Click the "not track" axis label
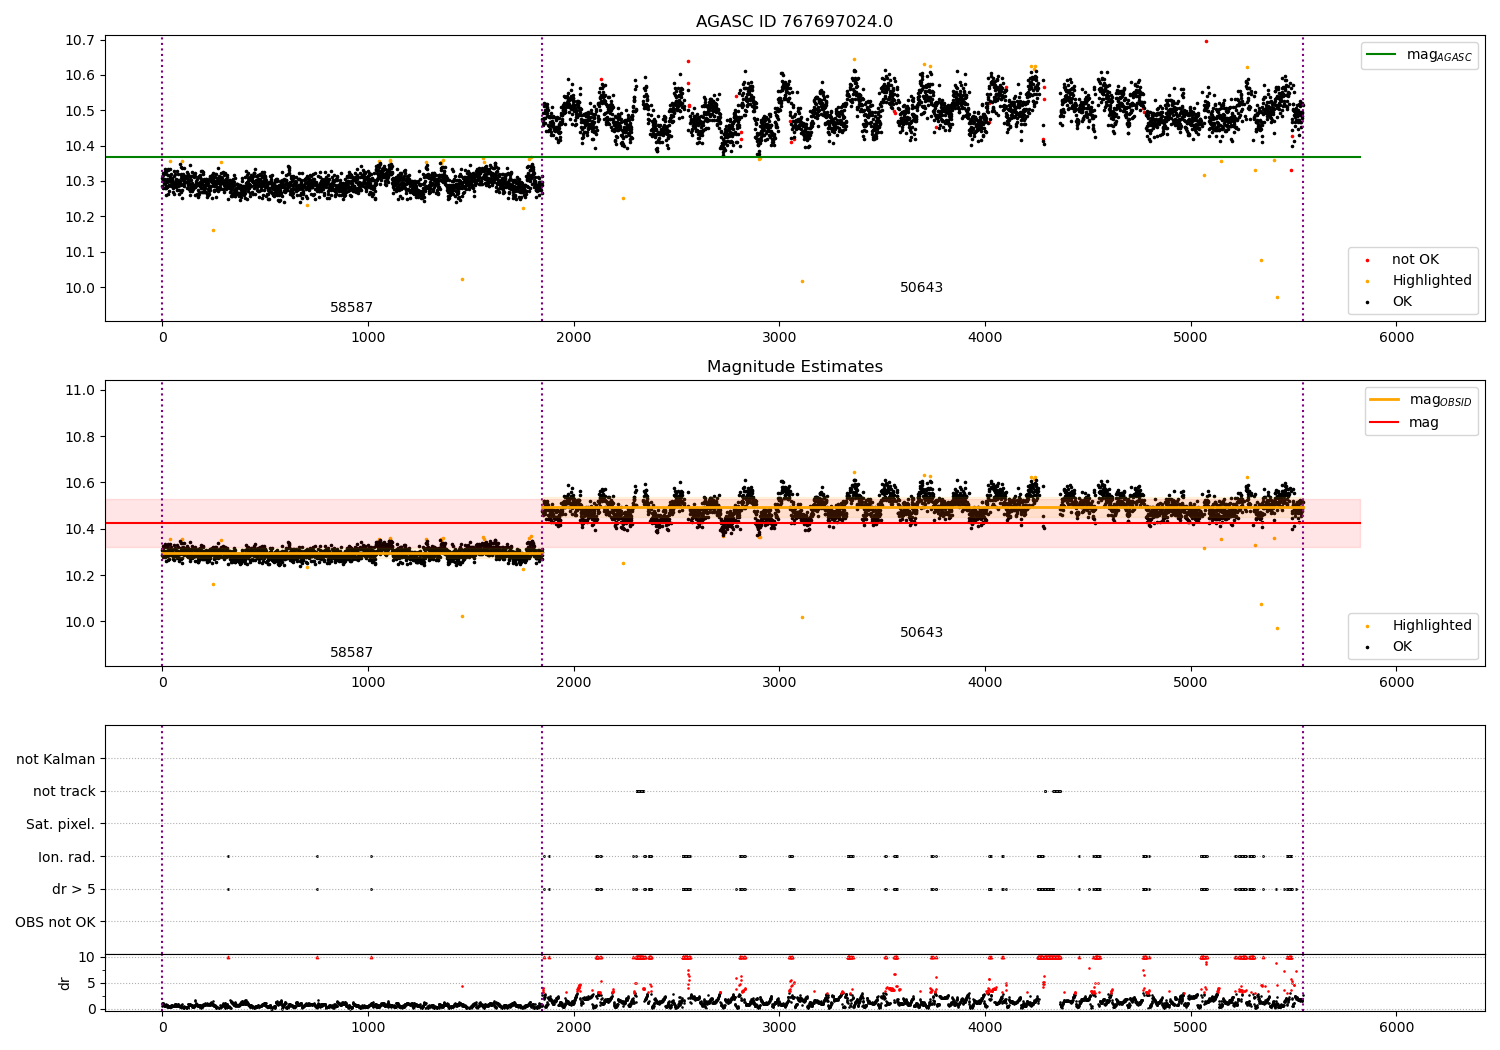Screen dimensions: 1500x1050 tap(64, 791)
